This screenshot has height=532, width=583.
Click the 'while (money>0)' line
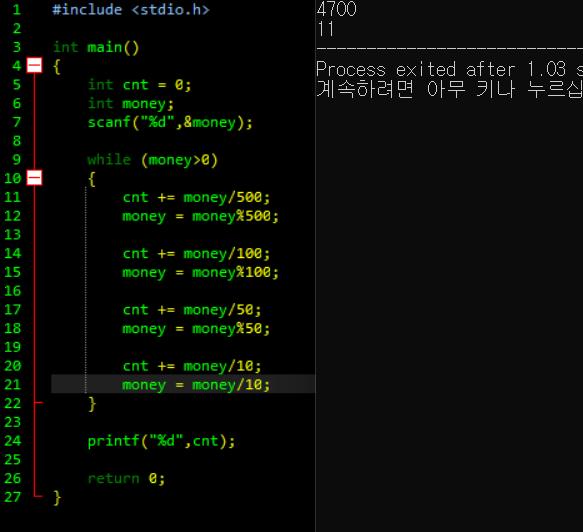point(152,160)
